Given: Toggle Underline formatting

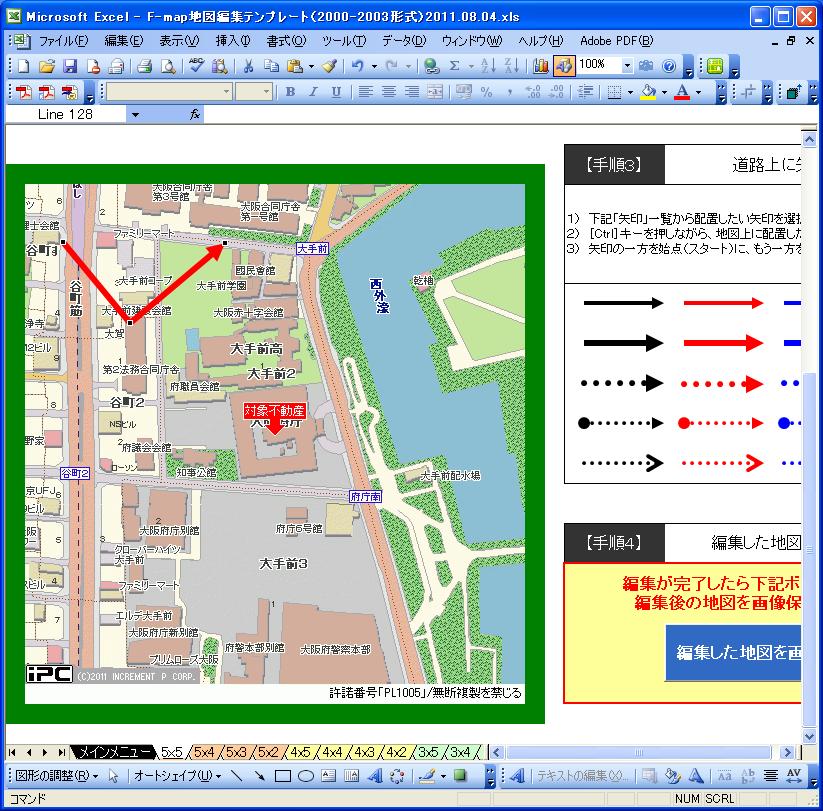Looking at the screenshot, I should click(x=336, y=92).
